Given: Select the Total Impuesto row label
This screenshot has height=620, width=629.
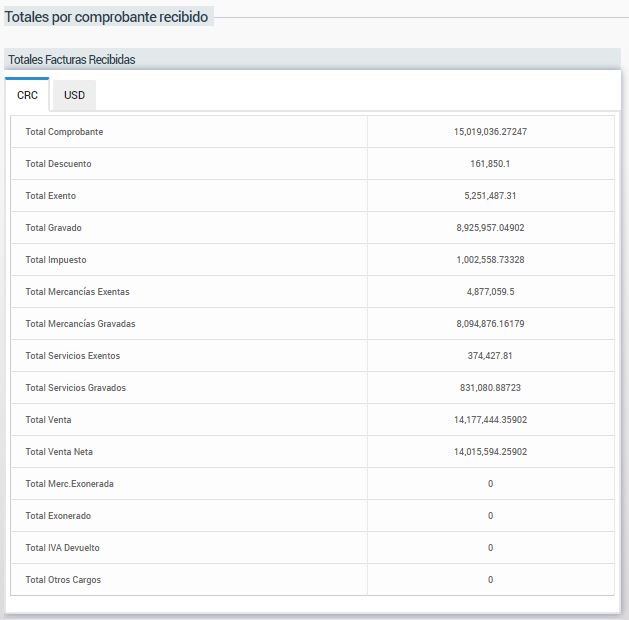Looking at the screenshot, I should click(x=56, y=260).
